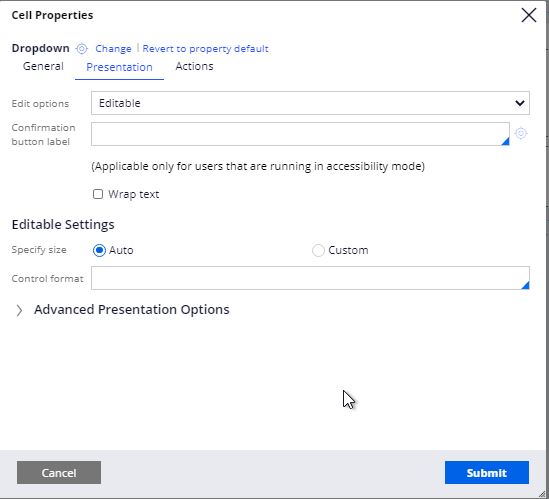Viewport: 549px width, 499px height.
Task: Click blue corner marker in Control format field
Action: coord(525,285)
